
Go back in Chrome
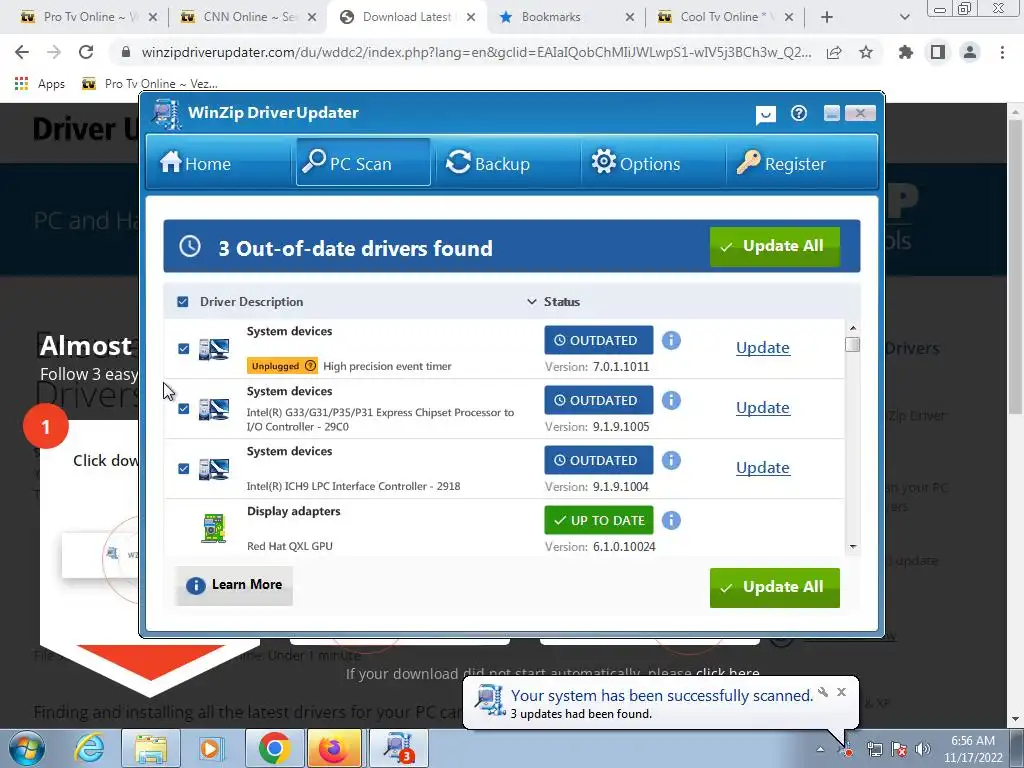click(22, 52)
